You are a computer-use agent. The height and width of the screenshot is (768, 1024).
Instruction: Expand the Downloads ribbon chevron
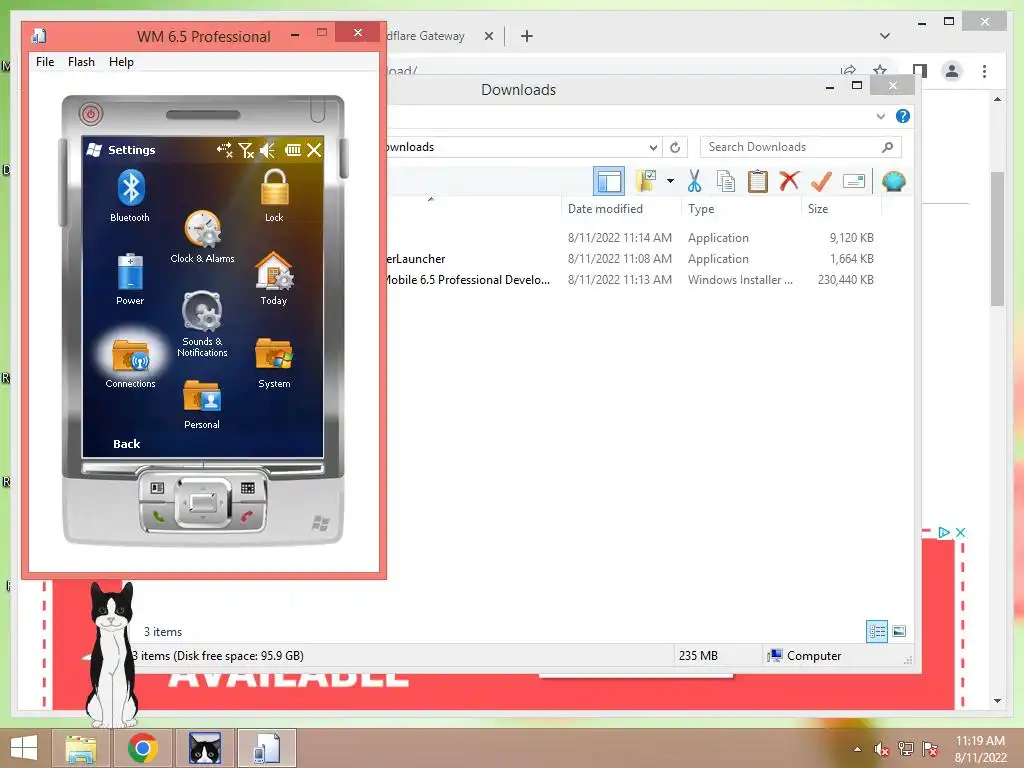coord(881,116)
